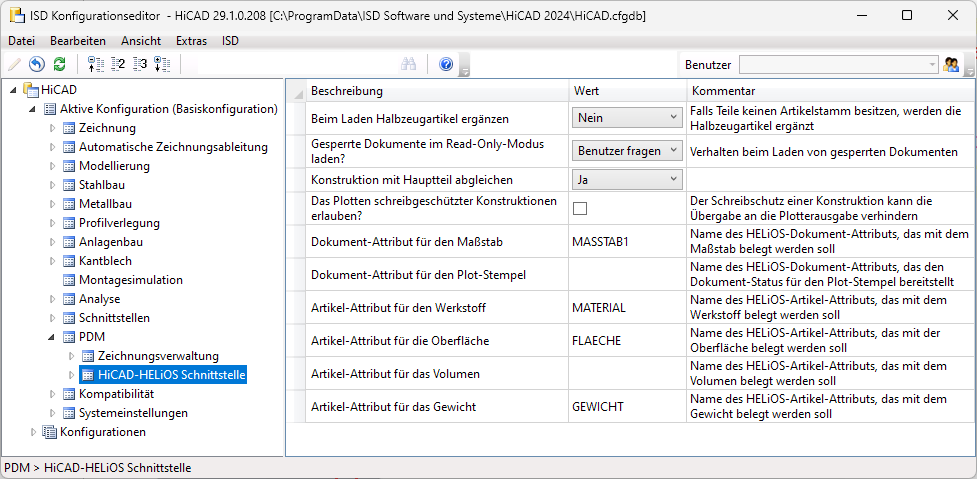Click the blue undo arrow toolbar icon
The height and width of the screenshot is (479, 977).
[x=37, y=64]
